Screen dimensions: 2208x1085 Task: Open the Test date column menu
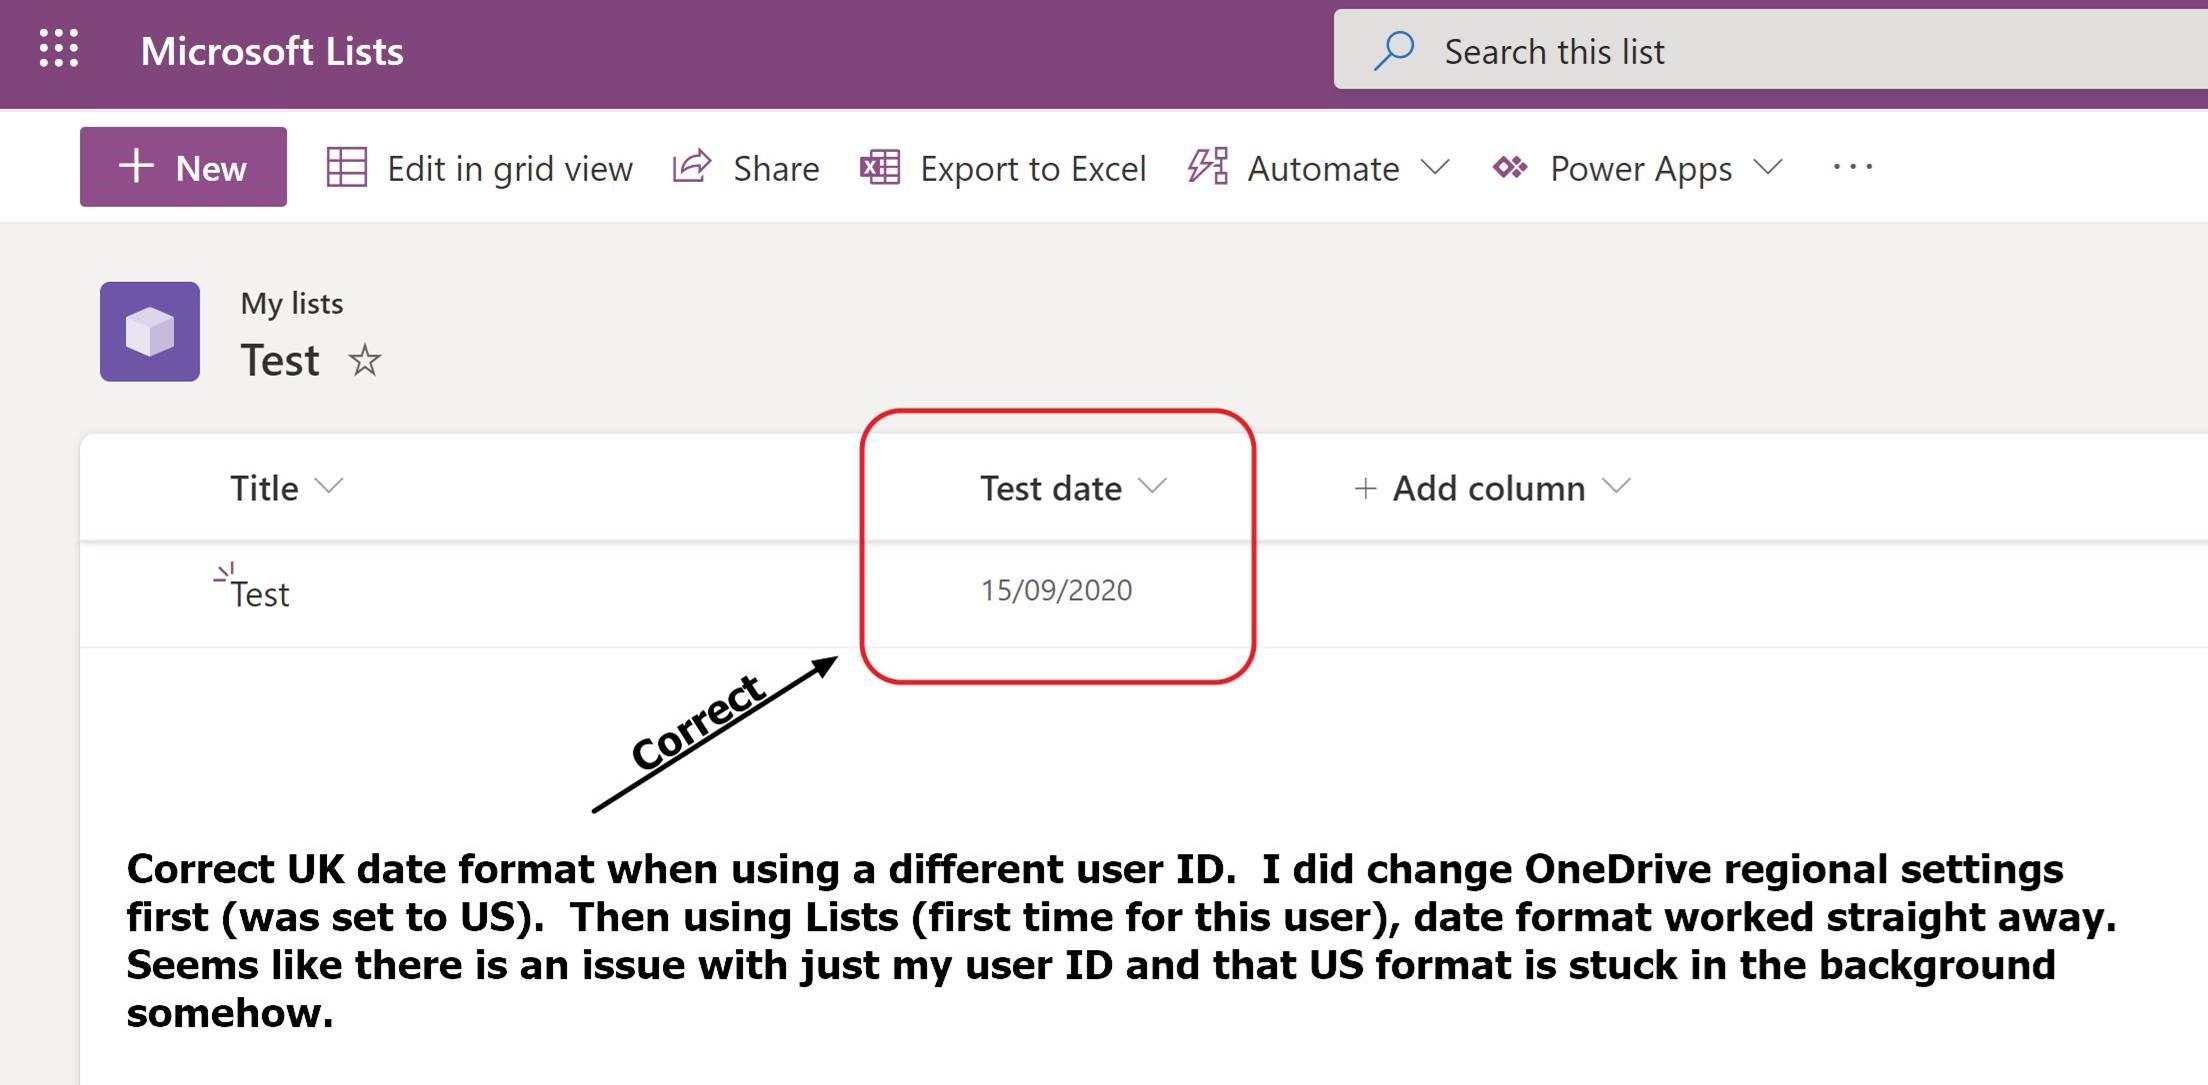[1073, 488]
